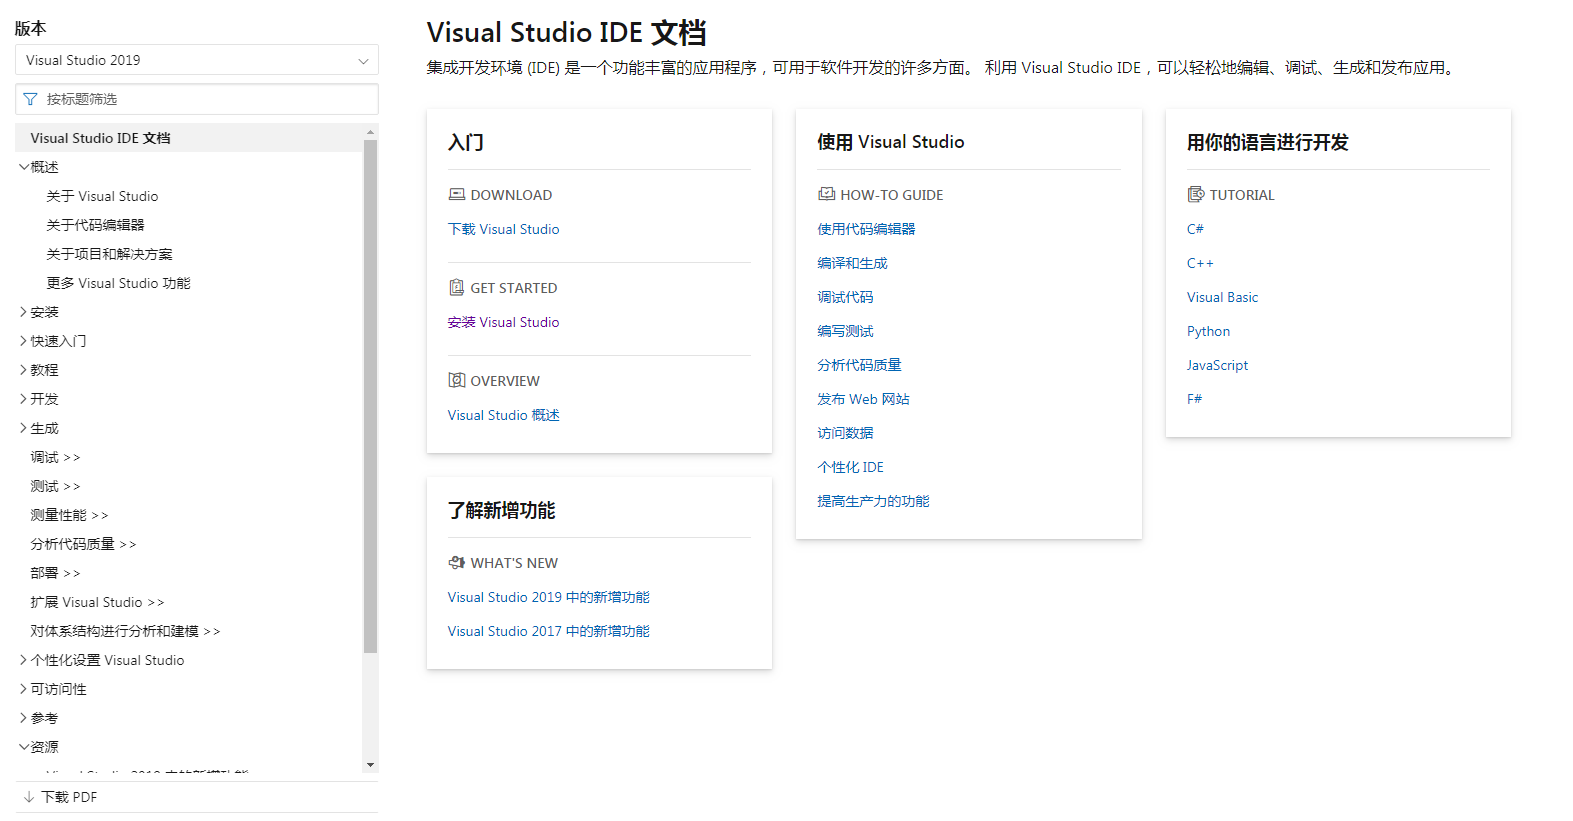
Task: Open 部署 >> in sidebar
Action: (55, 573)
